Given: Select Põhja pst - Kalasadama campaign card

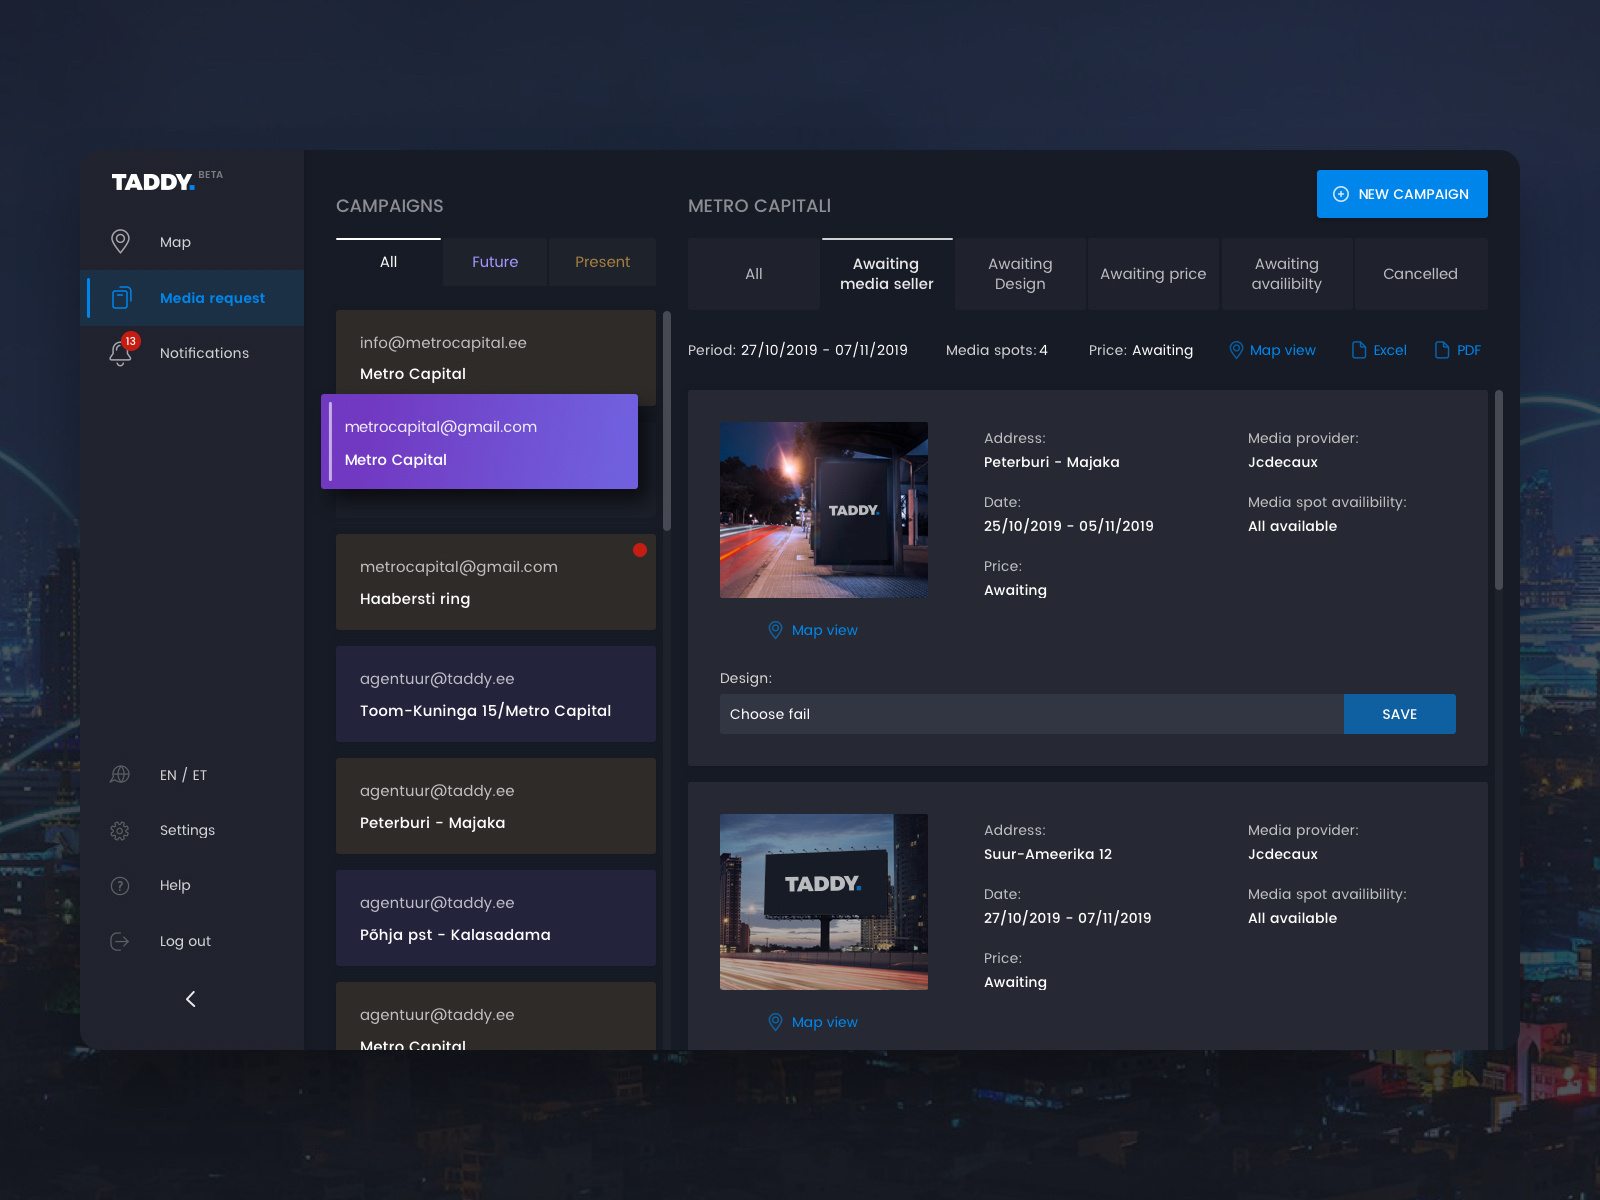Looking at the screenshot, I should click(496, 918).
